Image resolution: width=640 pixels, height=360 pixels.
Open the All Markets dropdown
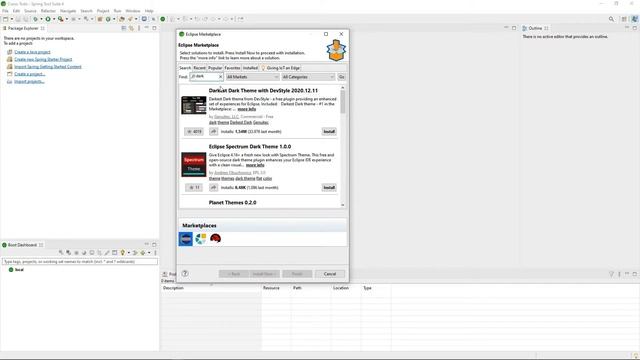253,77
